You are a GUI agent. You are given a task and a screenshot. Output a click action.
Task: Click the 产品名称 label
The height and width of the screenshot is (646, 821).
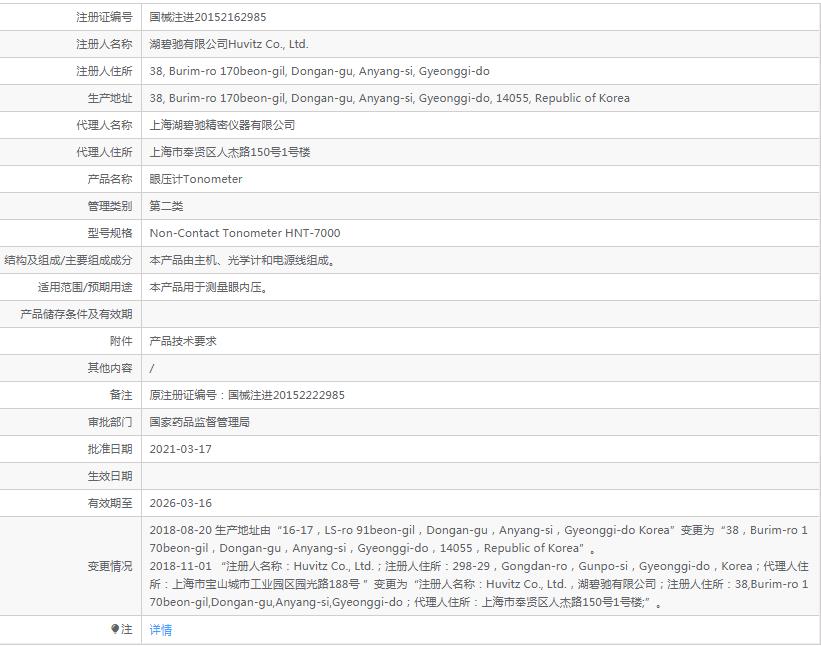tap(110, 180)
